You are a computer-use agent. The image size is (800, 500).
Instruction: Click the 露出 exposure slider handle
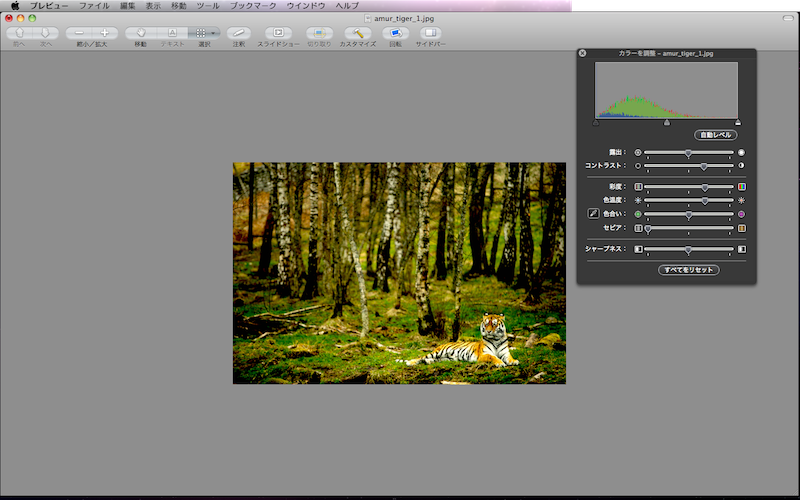click(688, 153)
